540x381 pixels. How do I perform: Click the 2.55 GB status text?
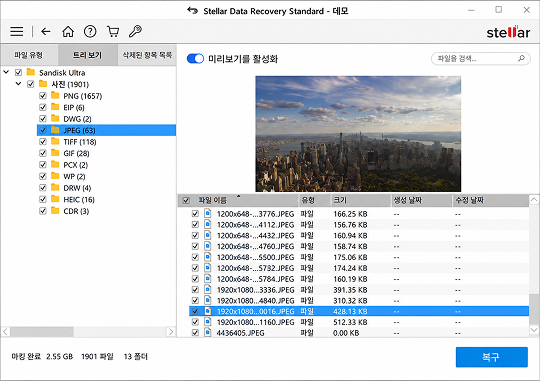tap(60, 357)
